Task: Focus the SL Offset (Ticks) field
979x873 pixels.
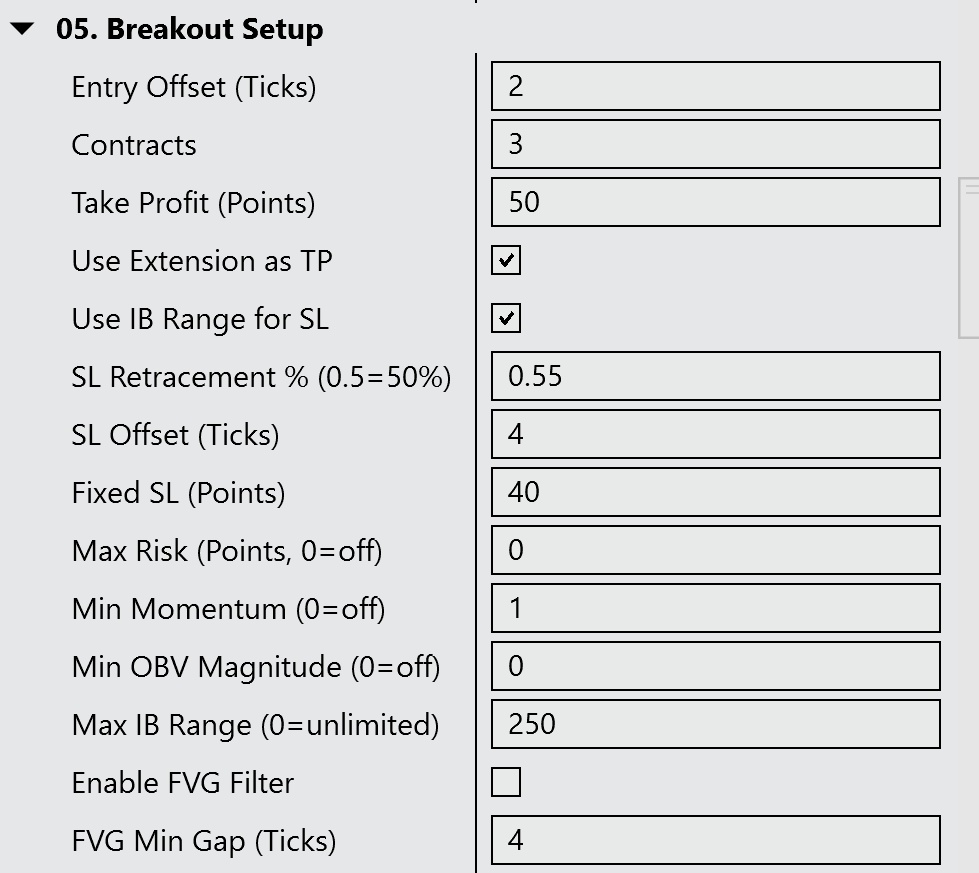Action: tap(715, 435)
